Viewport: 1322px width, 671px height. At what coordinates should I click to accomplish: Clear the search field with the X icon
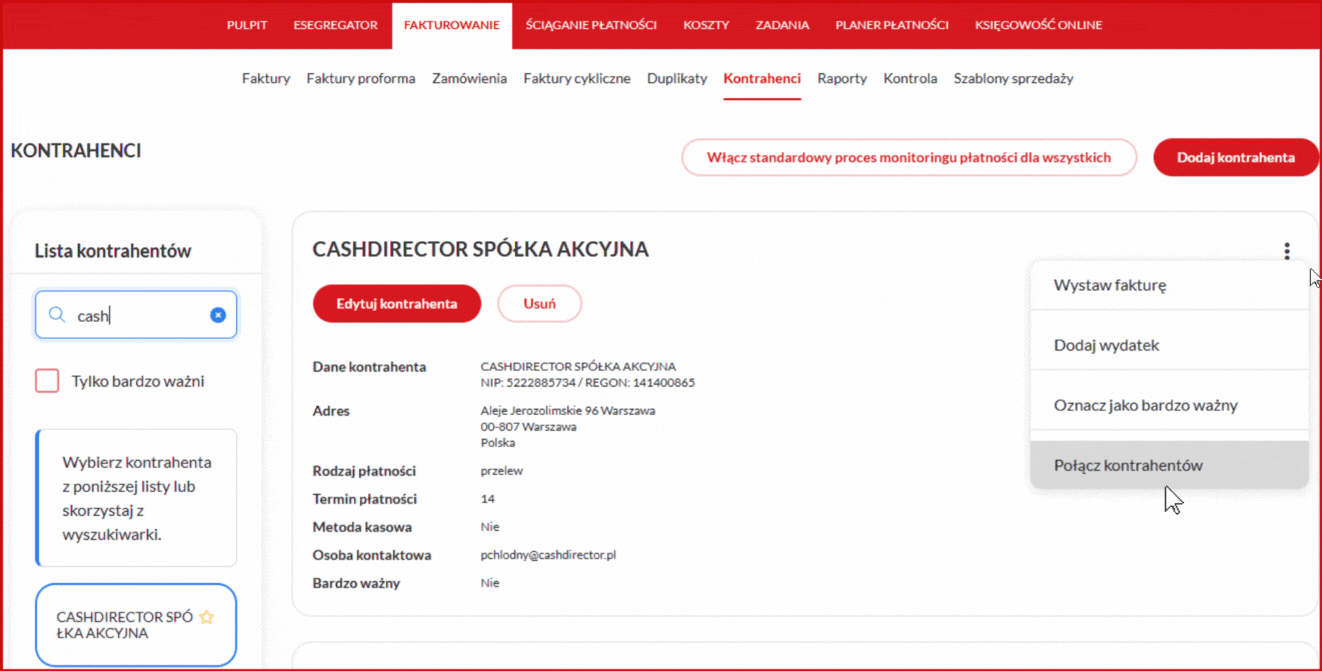(217, 315)
